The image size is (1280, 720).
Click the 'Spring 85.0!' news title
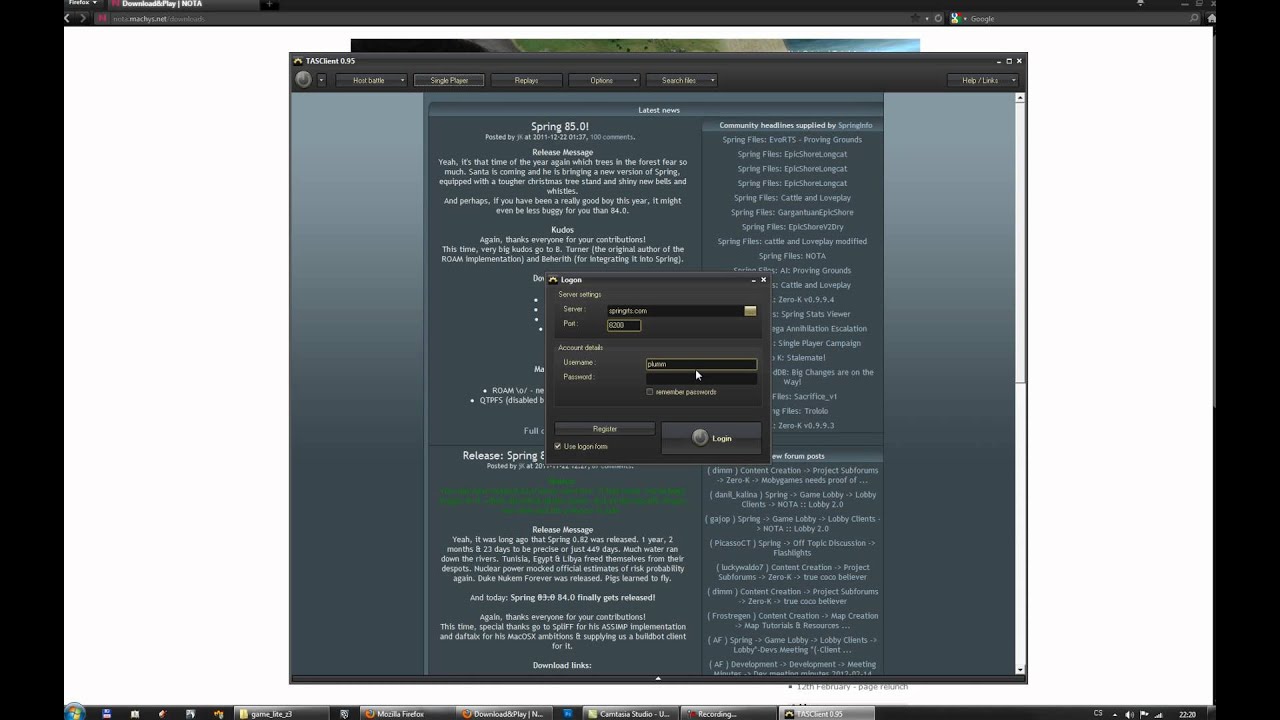pos(560,127)
